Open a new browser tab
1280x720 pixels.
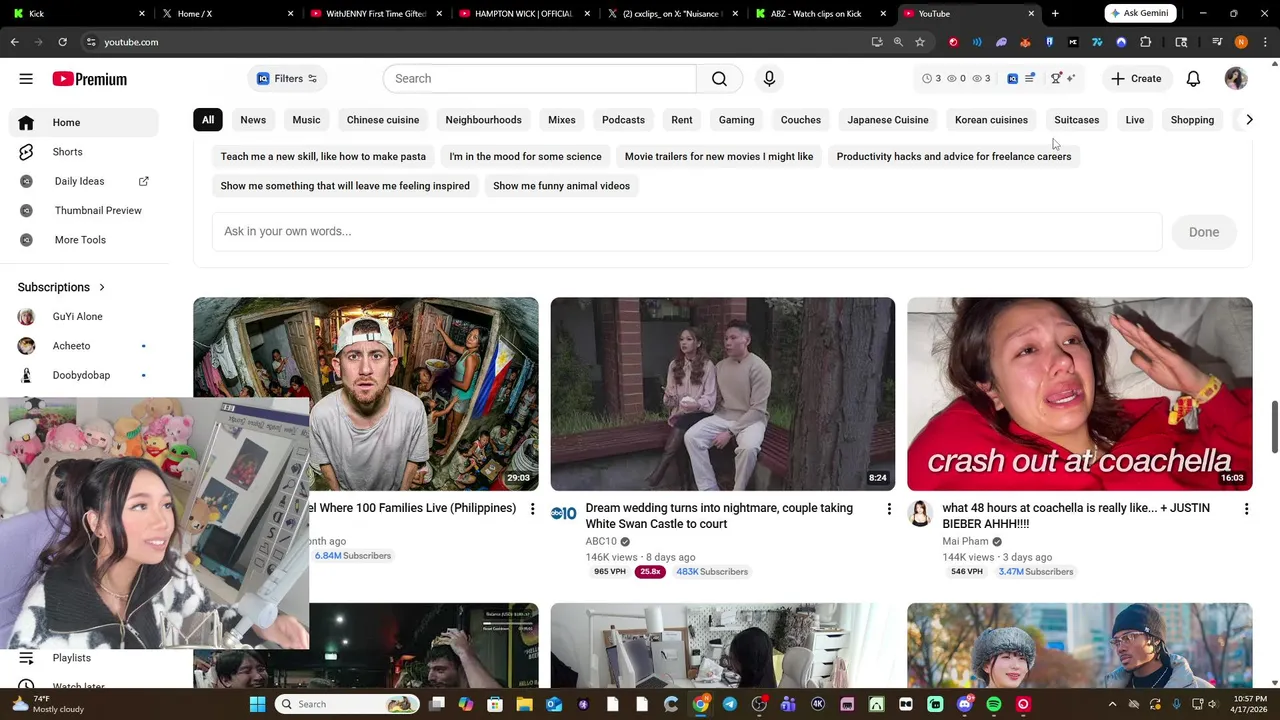pyautogui.click(x=1055, y=14)
